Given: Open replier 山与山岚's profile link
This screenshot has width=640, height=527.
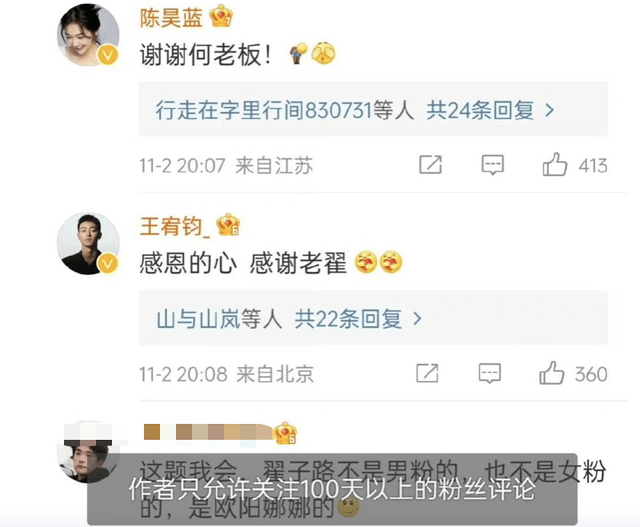Looking at the screenshot, I should click(198, 319).
